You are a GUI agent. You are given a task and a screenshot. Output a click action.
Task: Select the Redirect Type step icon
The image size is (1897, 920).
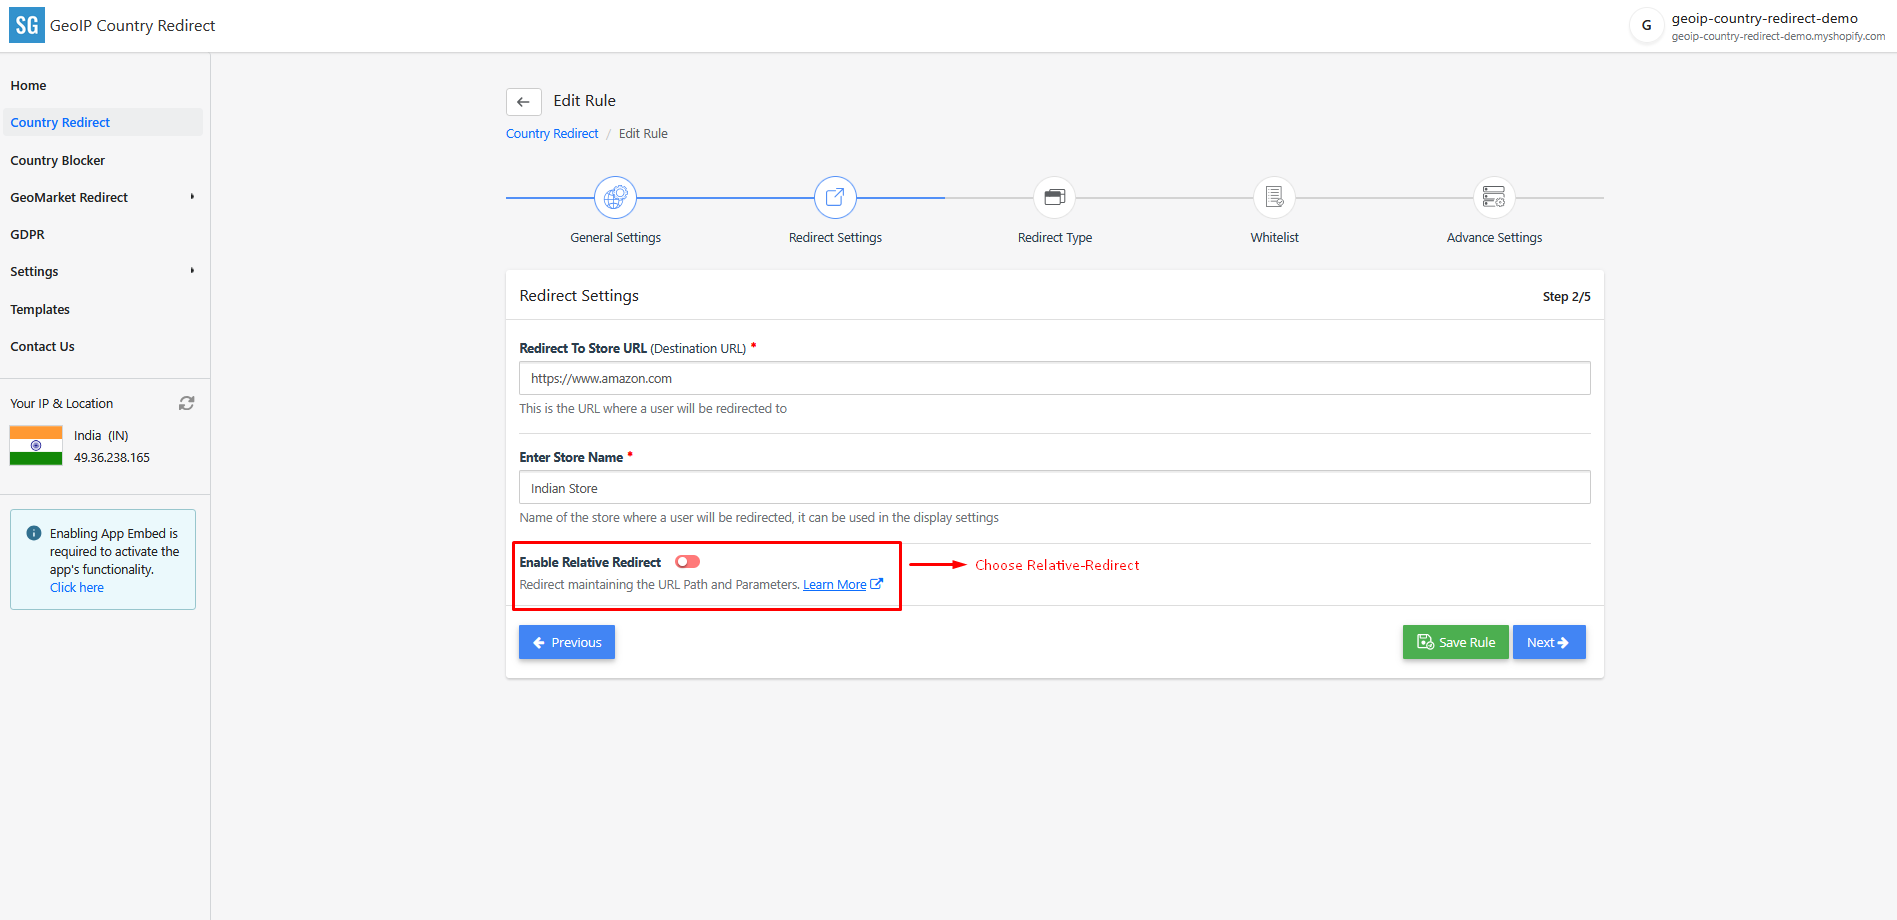[1054, 198]
